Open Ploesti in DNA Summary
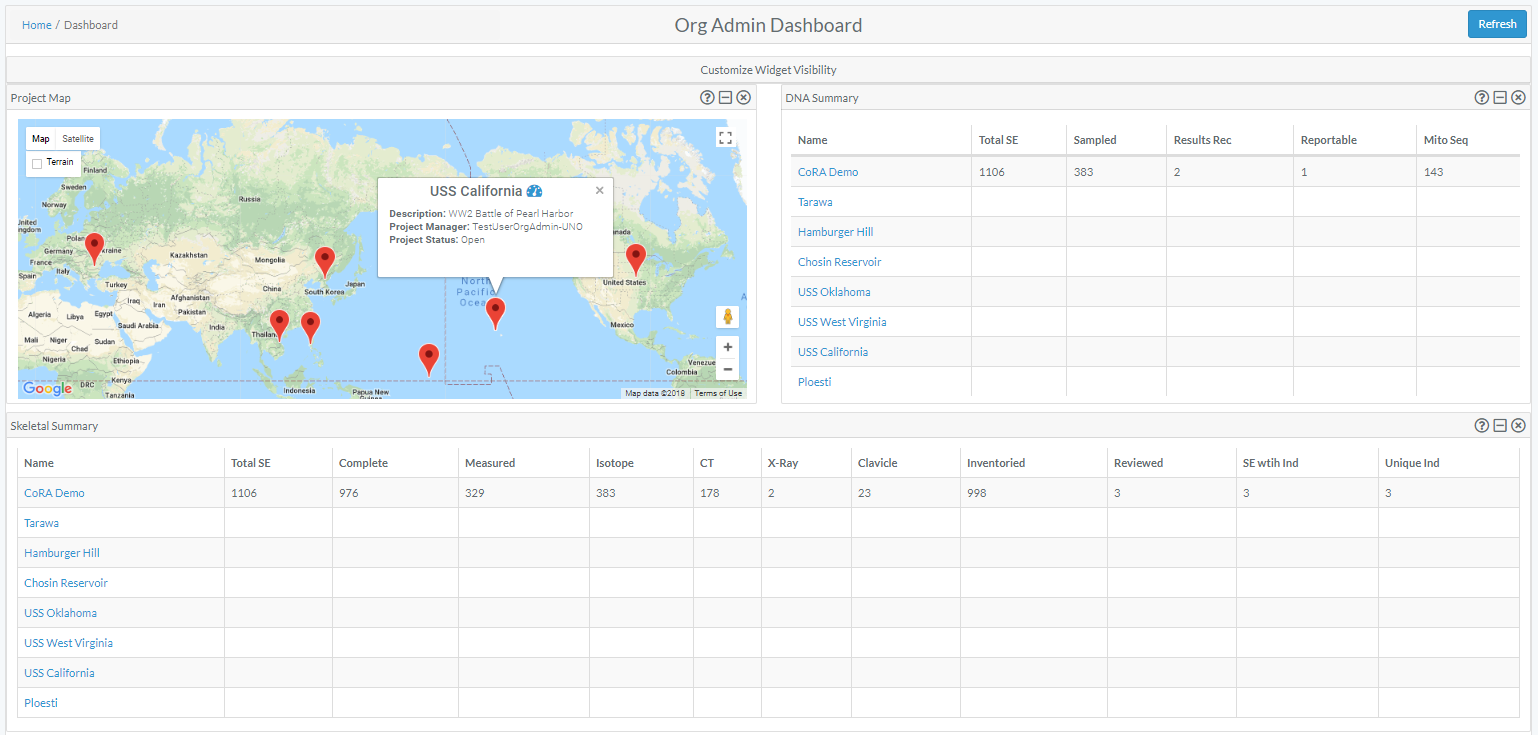The width and height of the screenshot is (1538, 735). 814,382
